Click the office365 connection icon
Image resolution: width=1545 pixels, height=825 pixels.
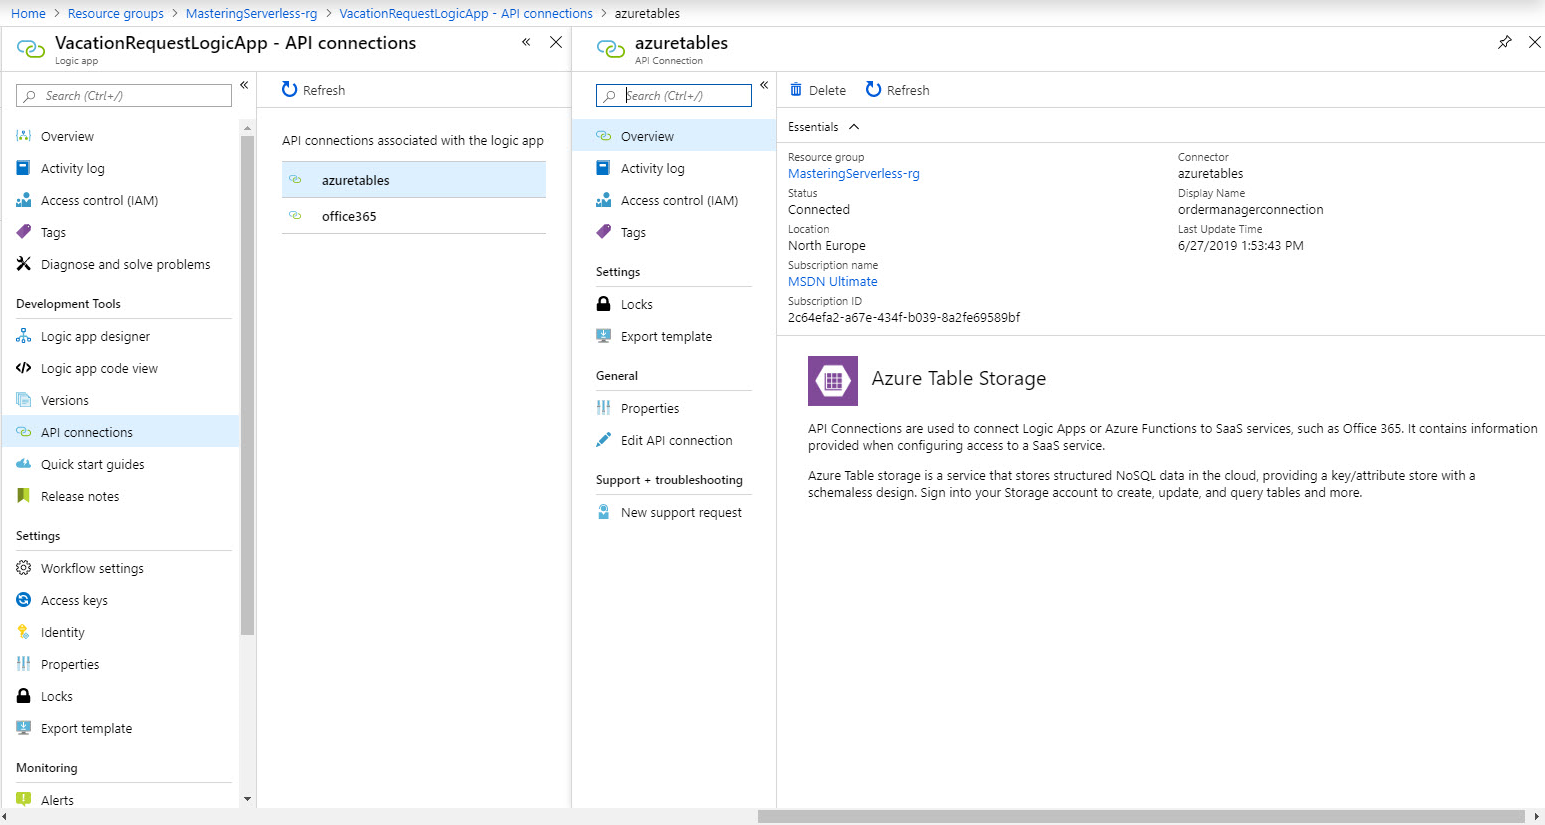pyautogui.click(x=295, y=216)
